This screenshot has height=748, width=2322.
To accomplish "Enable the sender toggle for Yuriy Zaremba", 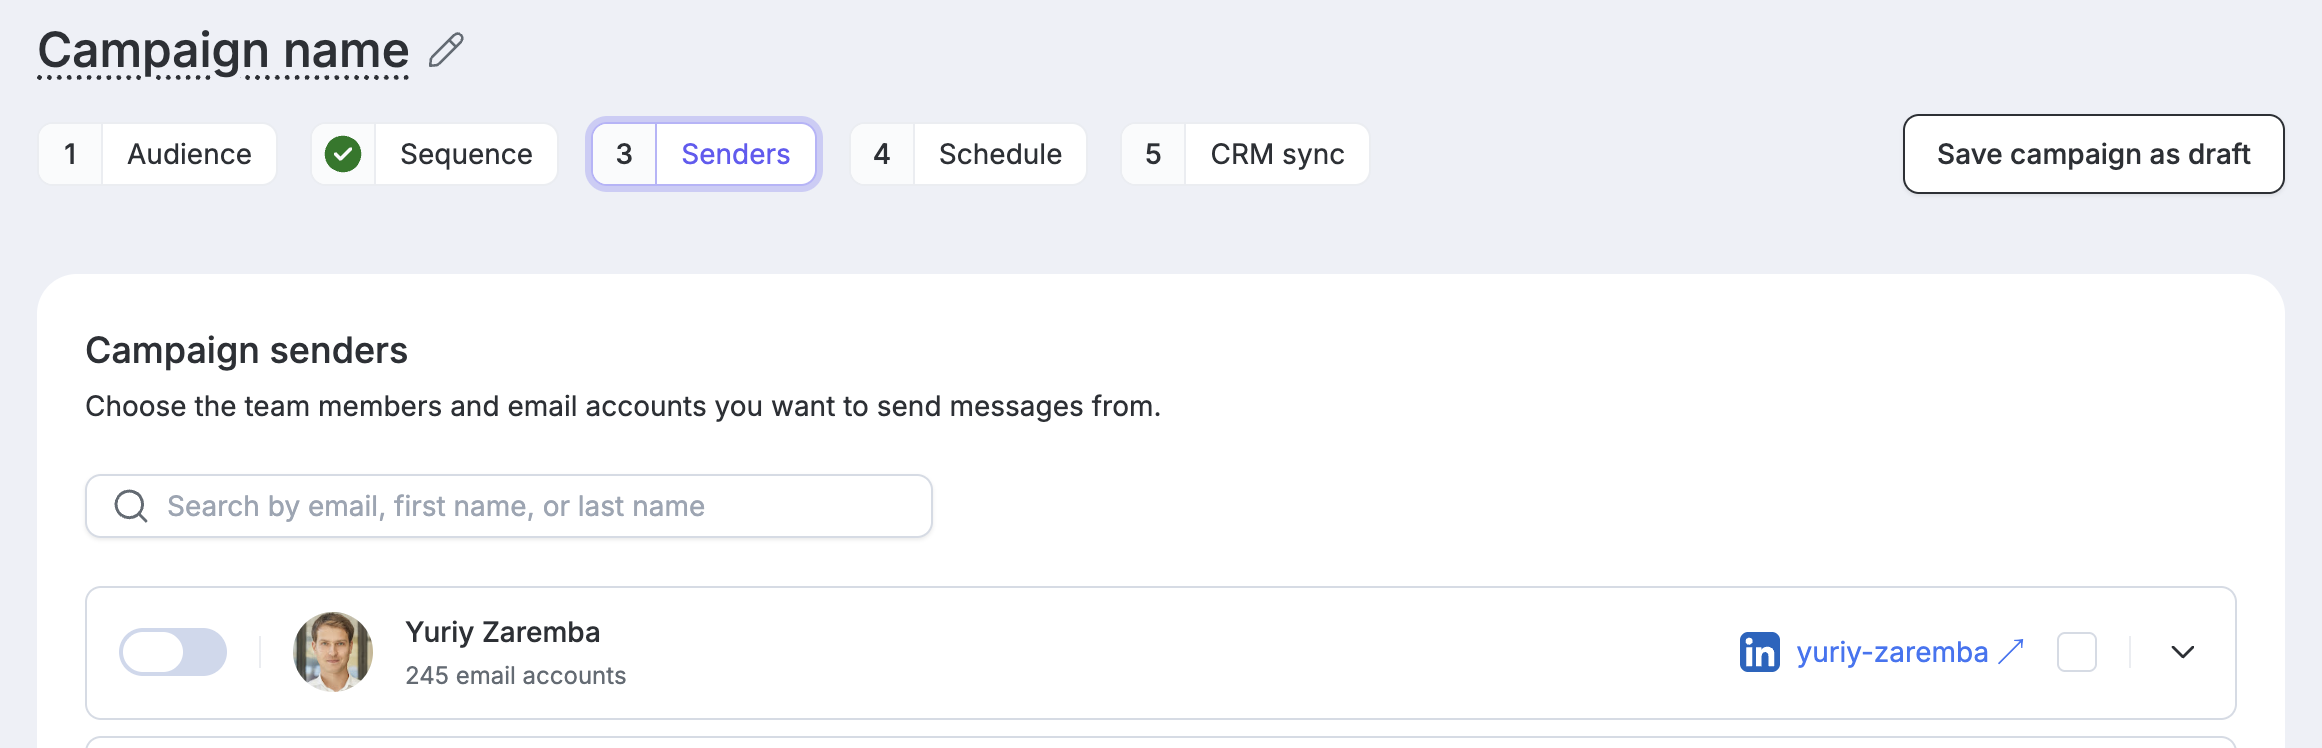I will (x=173, y=652).
